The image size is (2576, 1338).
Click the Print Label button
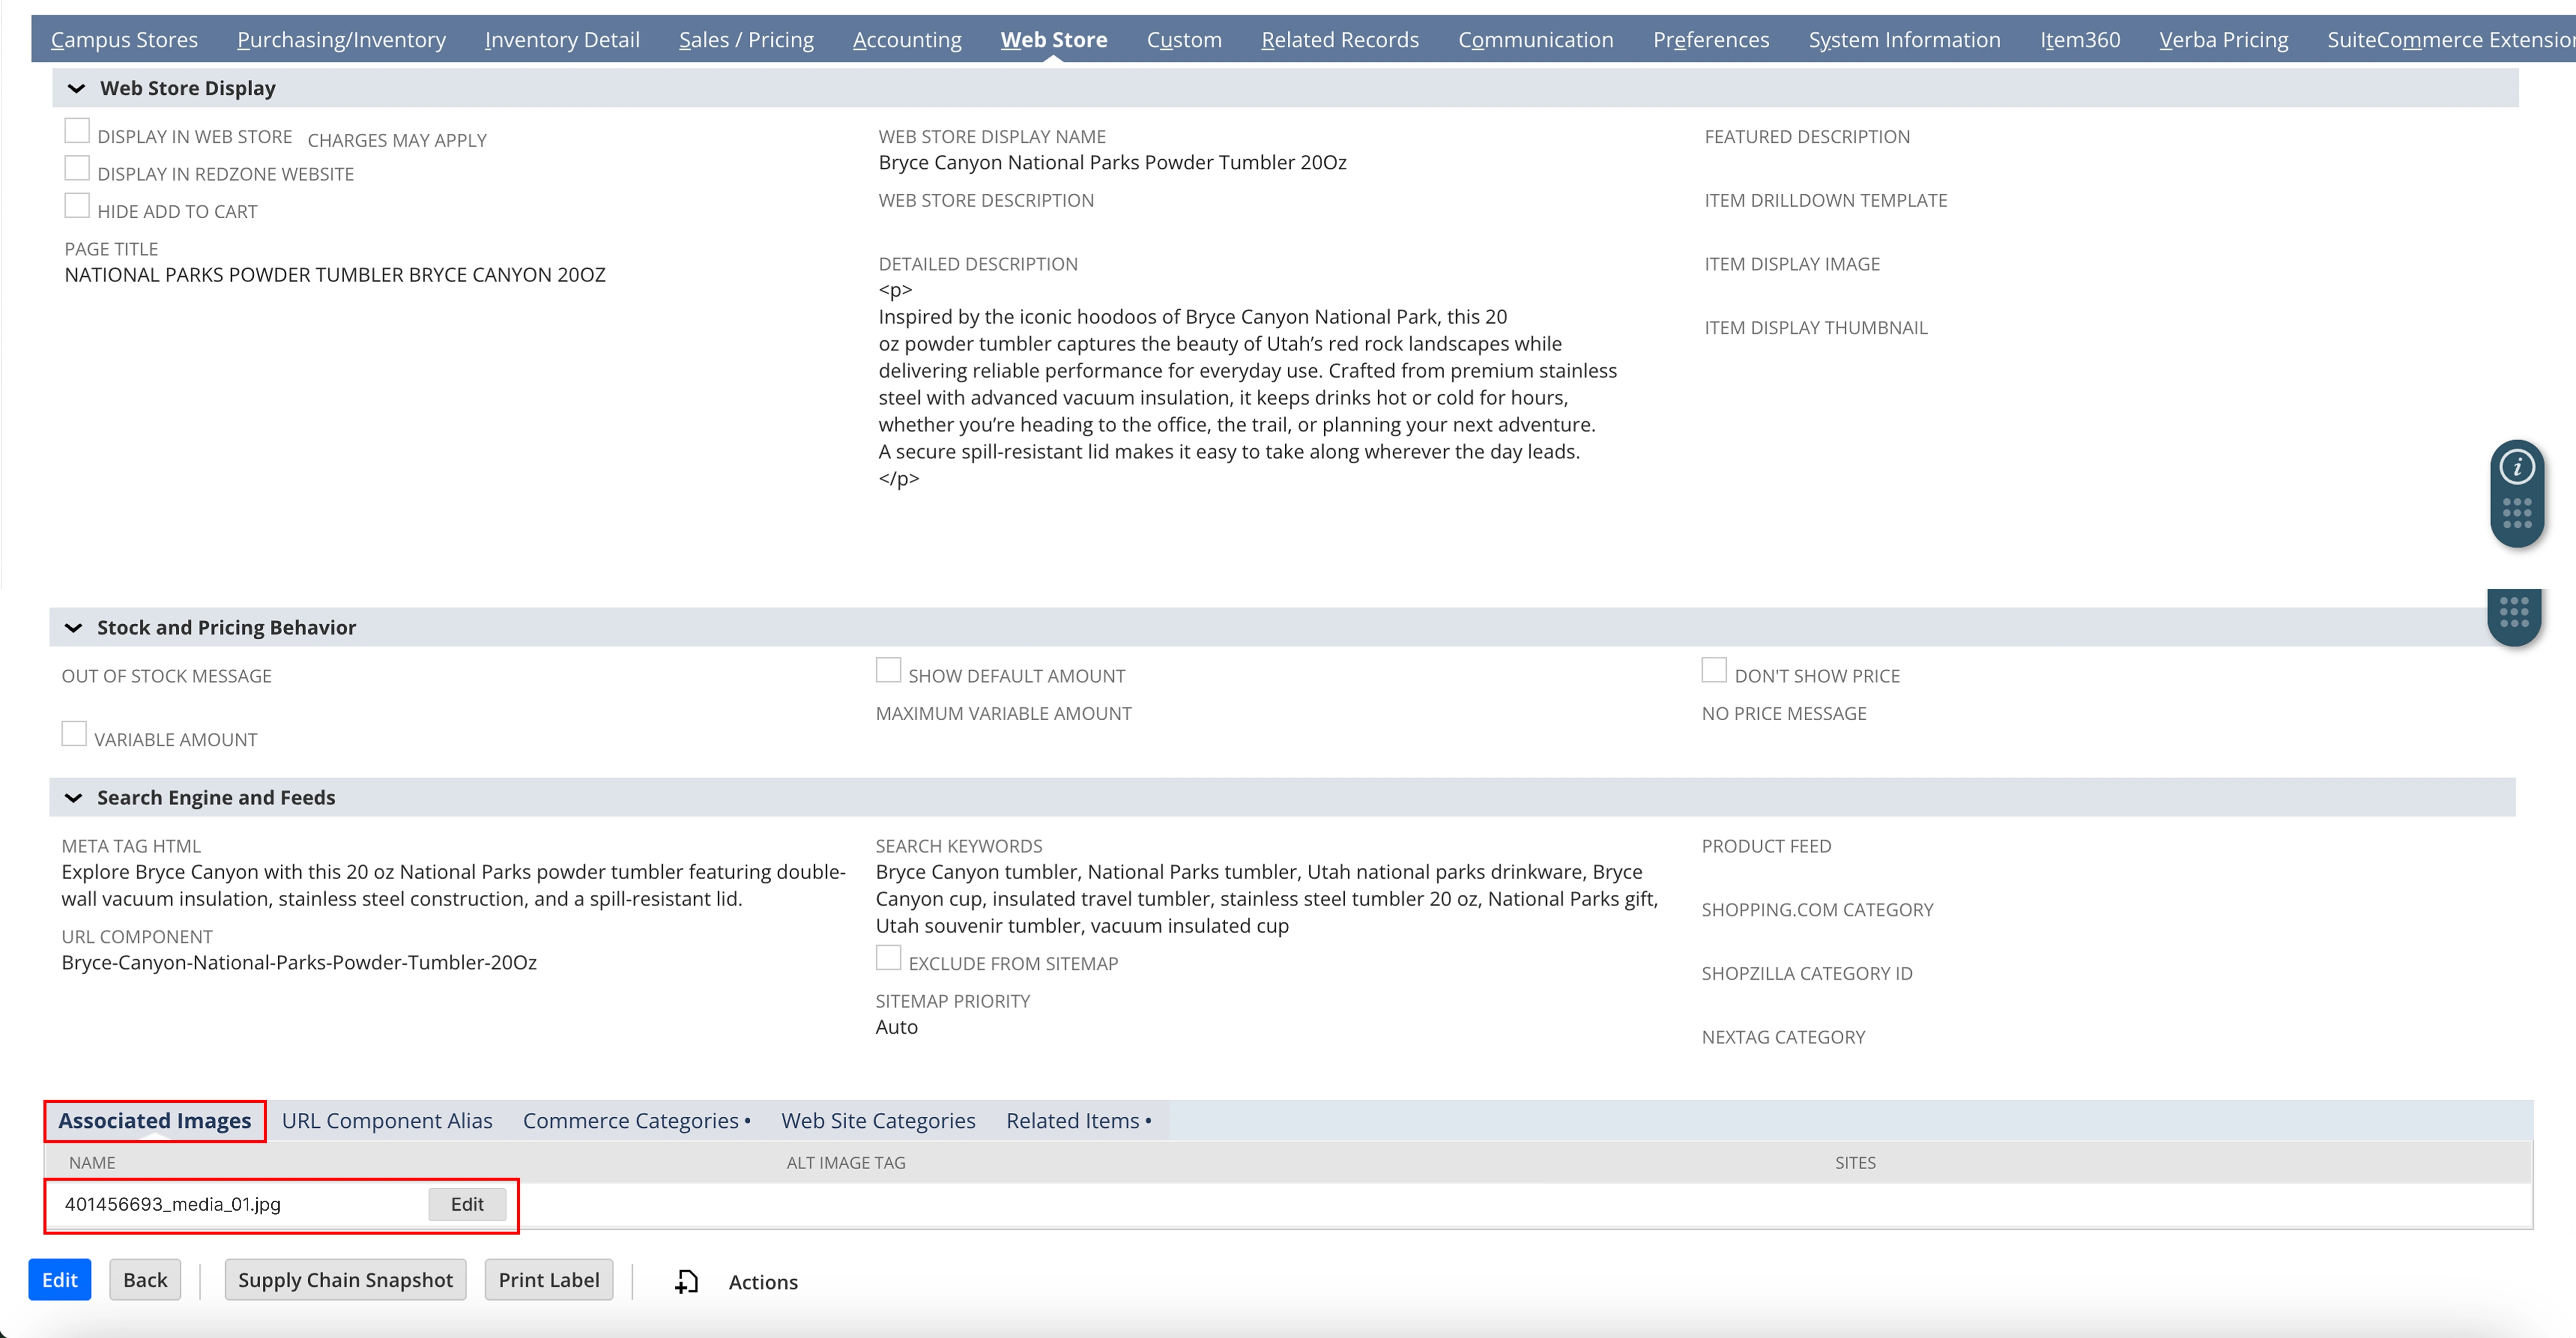549,1280
